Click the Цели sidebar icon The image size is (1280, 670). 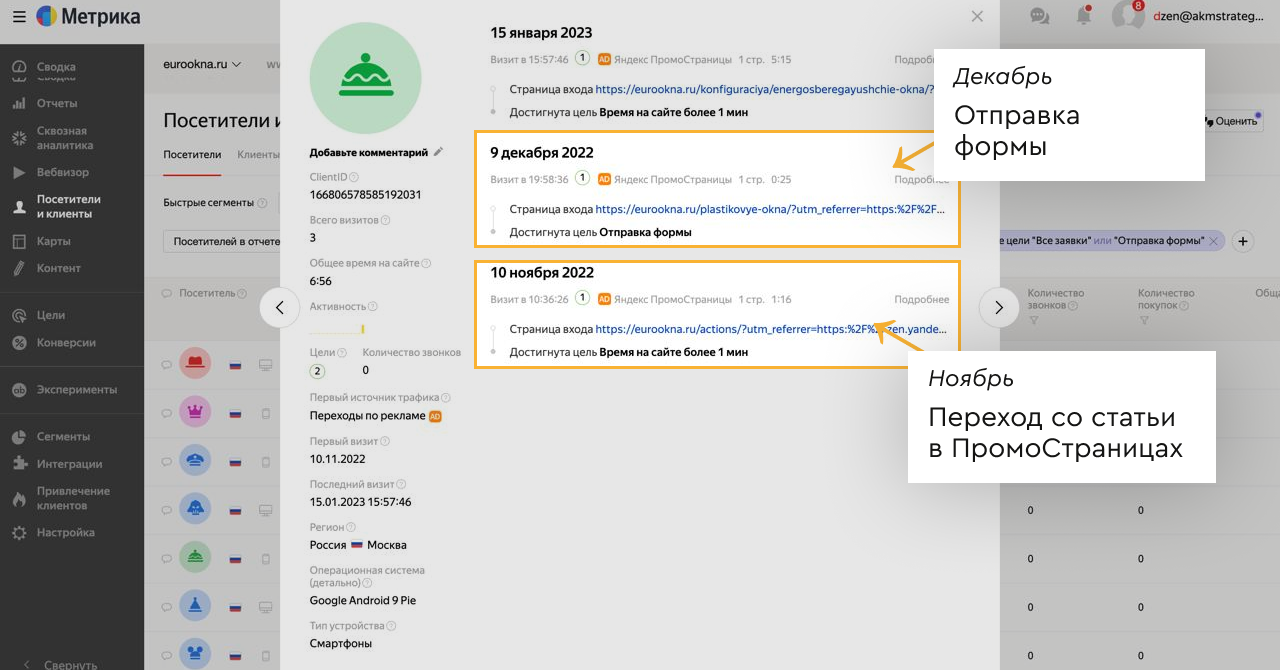[18, 315]
